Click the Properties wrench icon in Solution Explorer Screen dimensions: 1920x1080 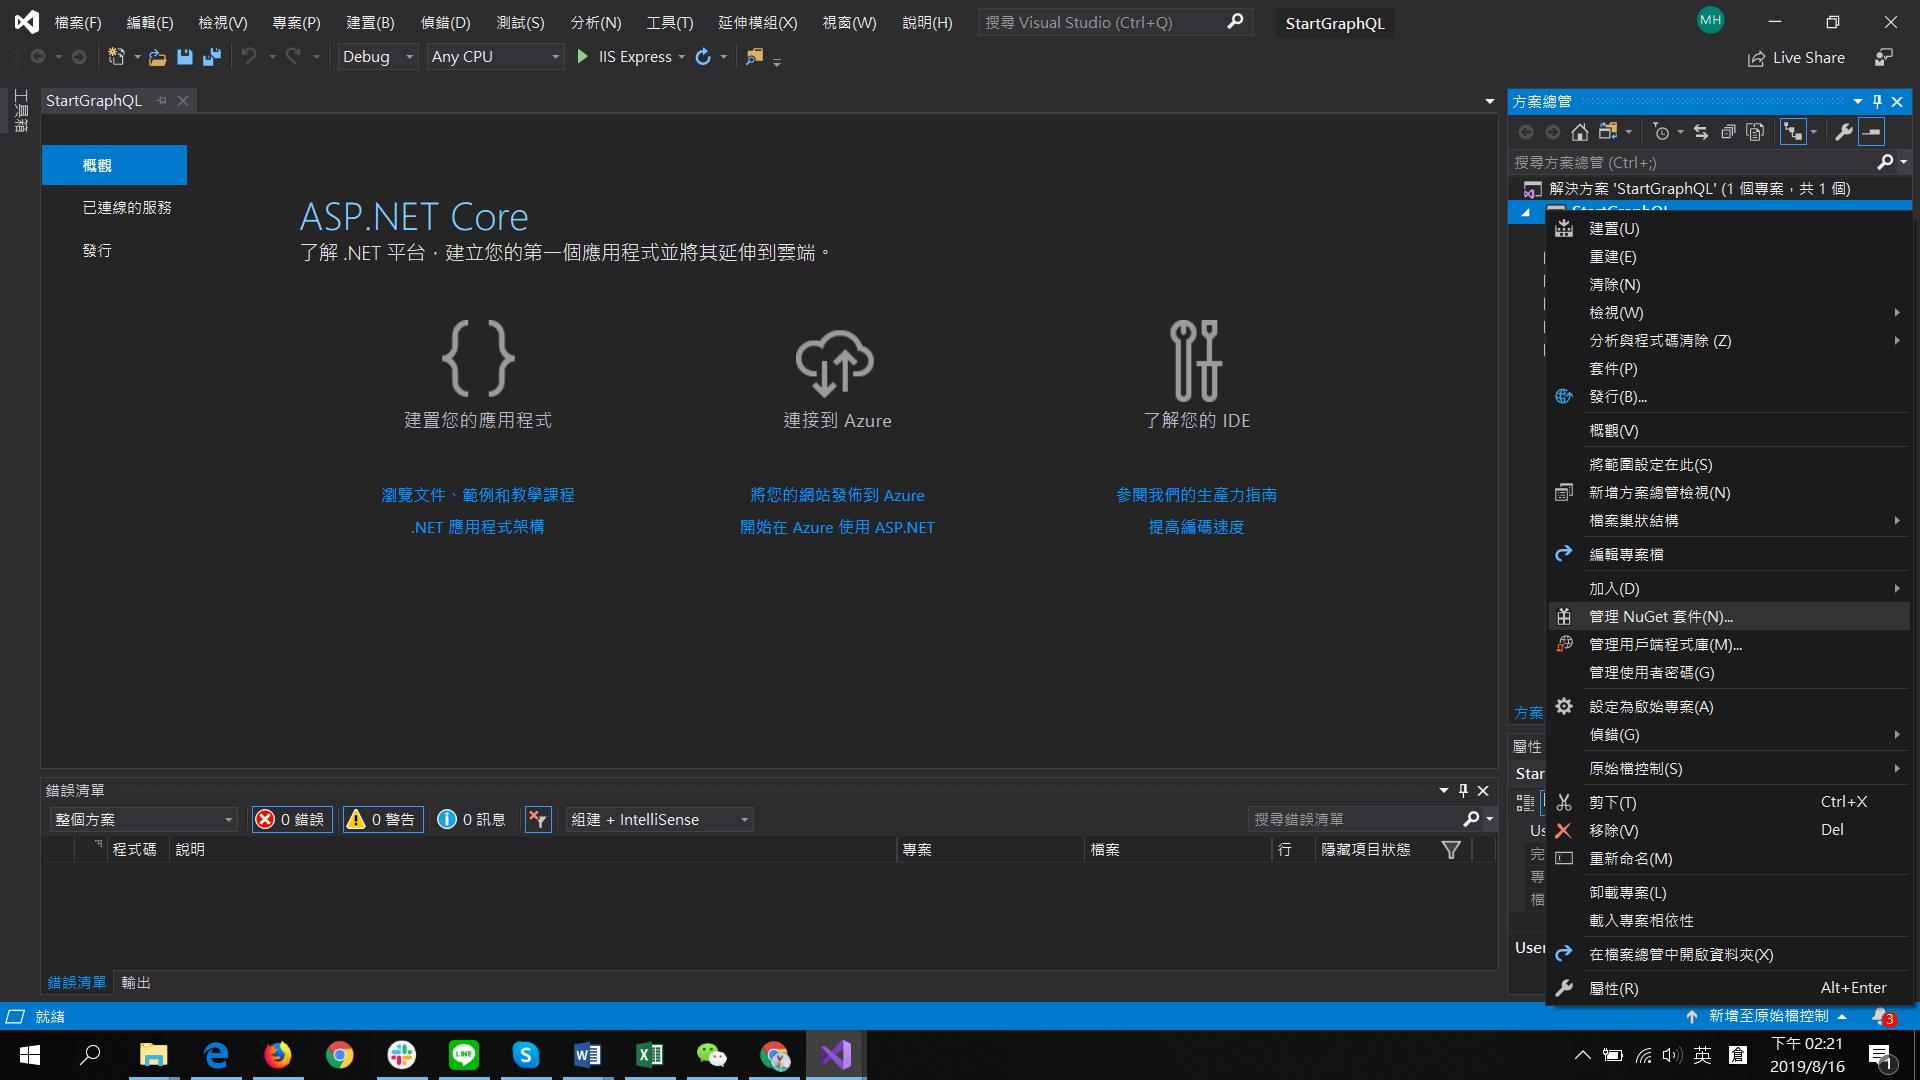pos(1844,132)
